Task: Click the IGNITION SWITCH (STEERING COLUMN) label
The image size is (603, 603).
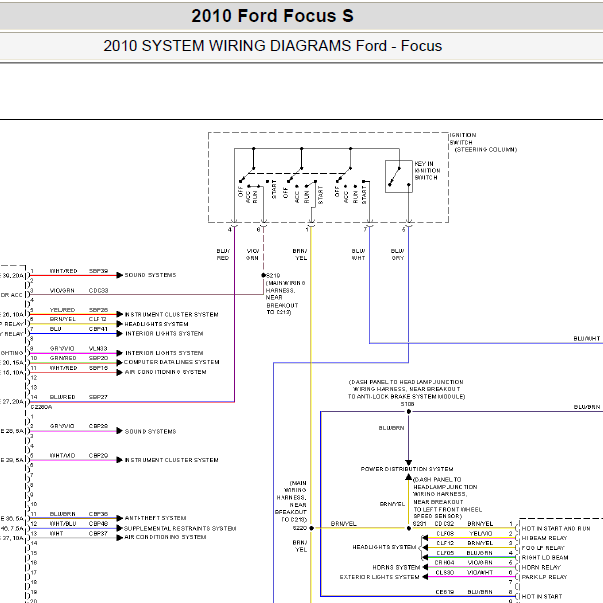Action: coord(483,142)
